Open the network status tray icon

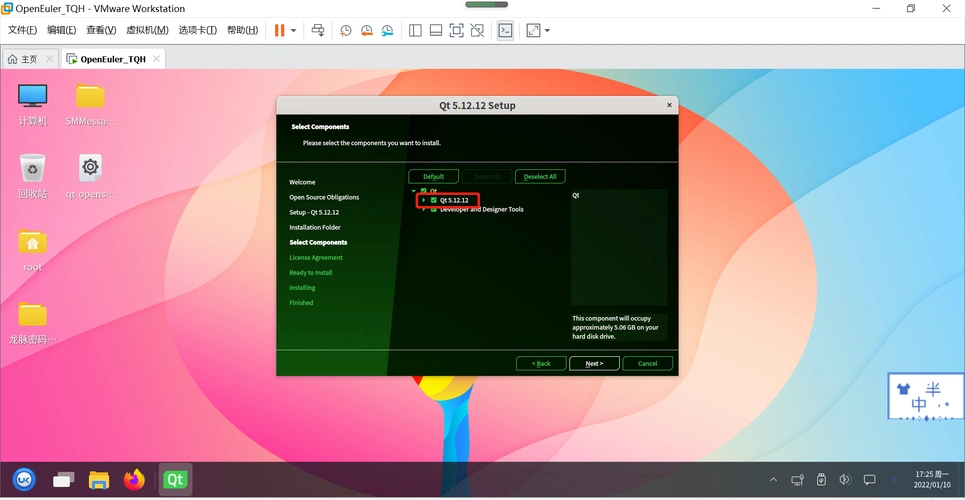tap(798, 480)
